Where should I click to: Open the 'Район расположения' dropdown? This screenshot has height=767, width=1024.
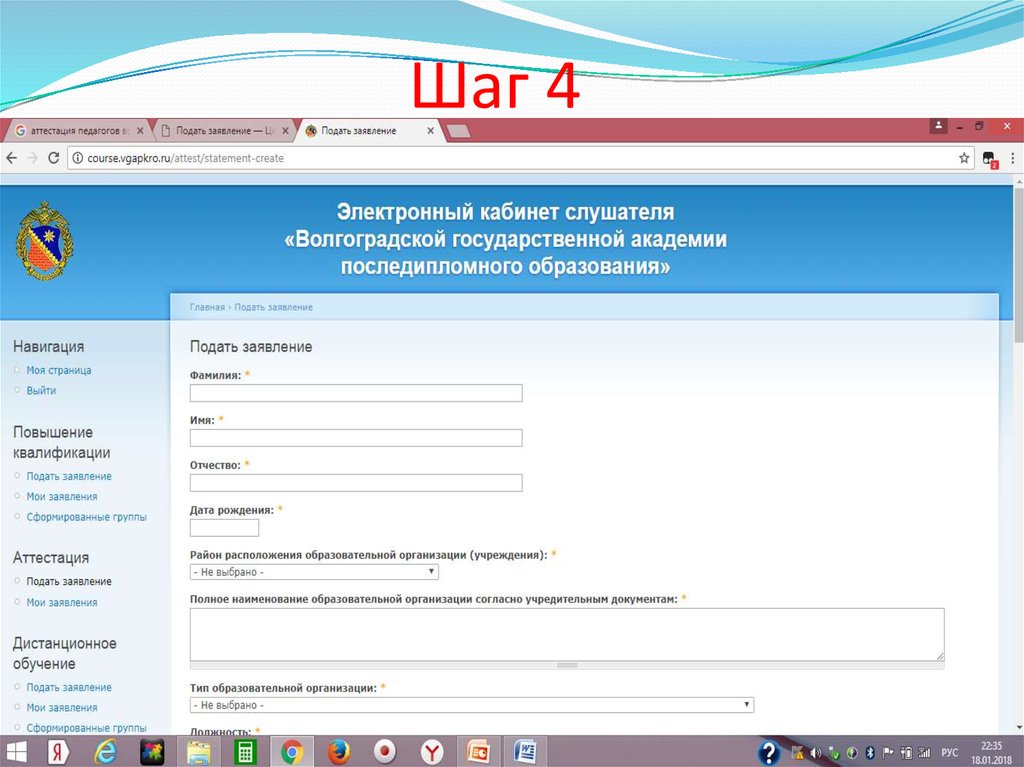[x=313, y=571]
